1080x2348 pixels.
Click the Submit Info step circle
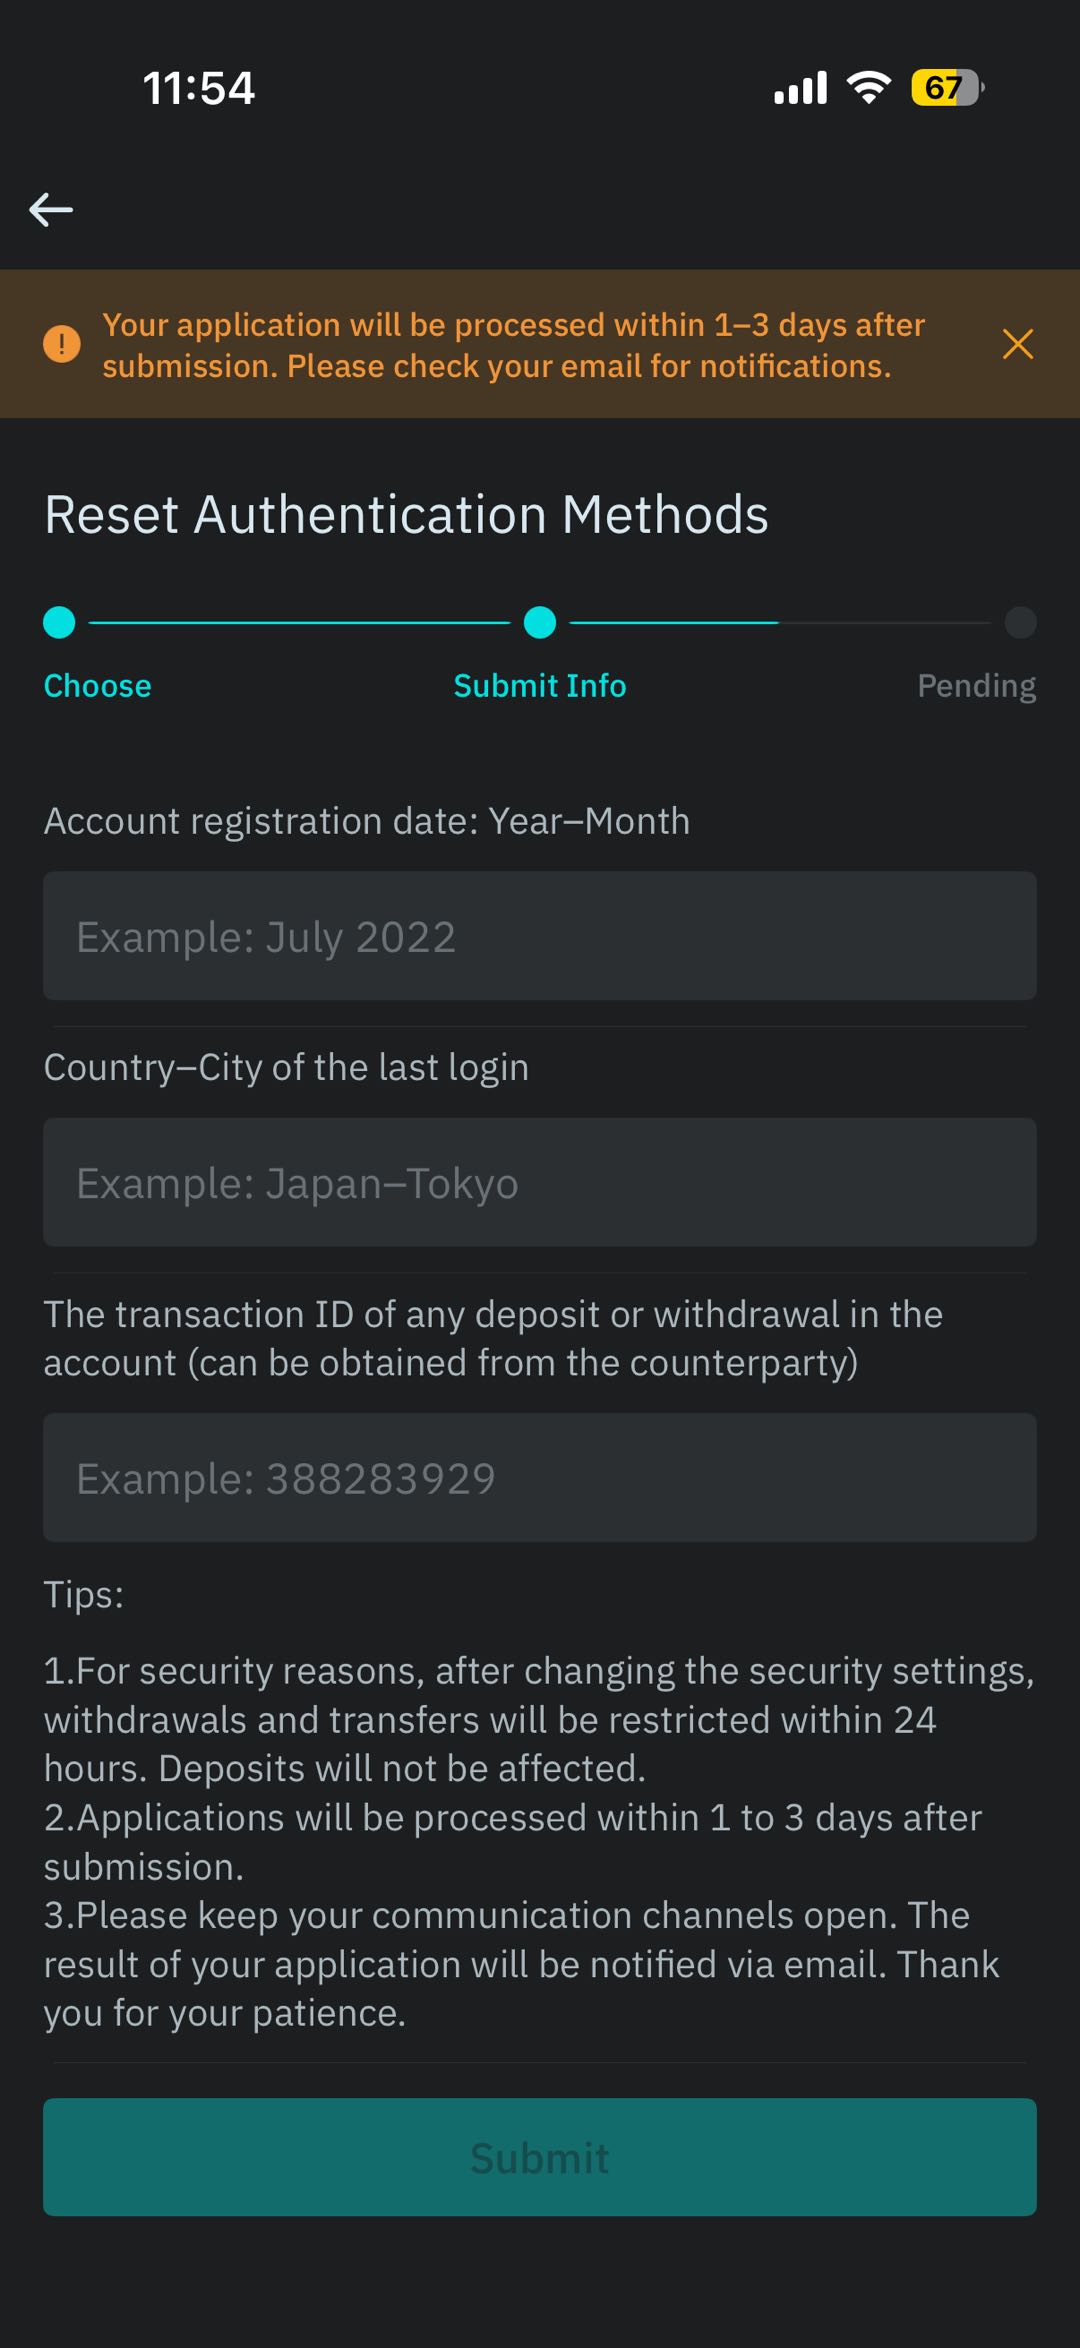[540, 622]
